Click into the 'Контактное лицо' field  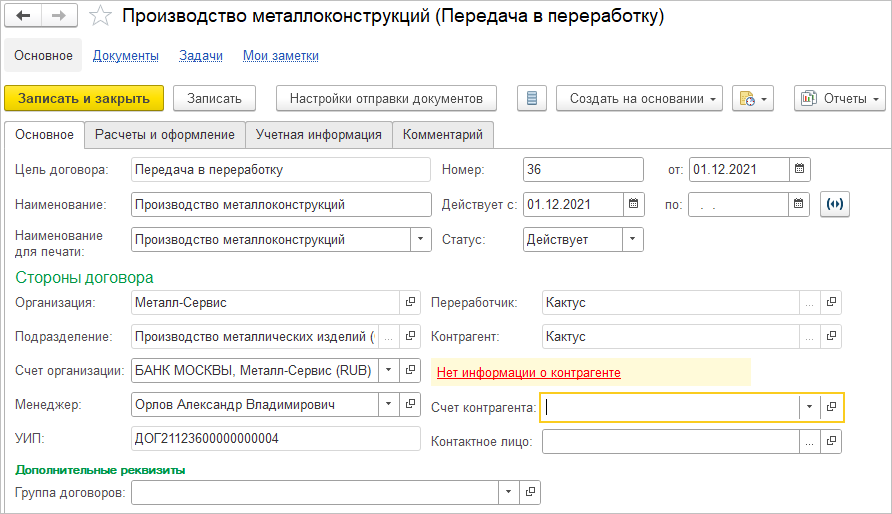coord(670,441)
